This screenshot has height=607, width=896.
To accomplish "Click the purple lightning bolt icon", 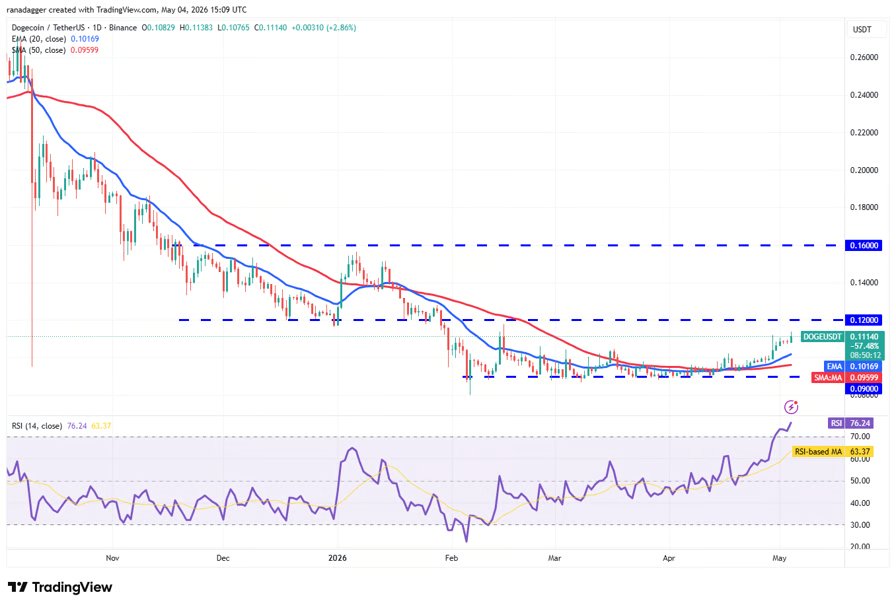I will [x=791, y=407].
